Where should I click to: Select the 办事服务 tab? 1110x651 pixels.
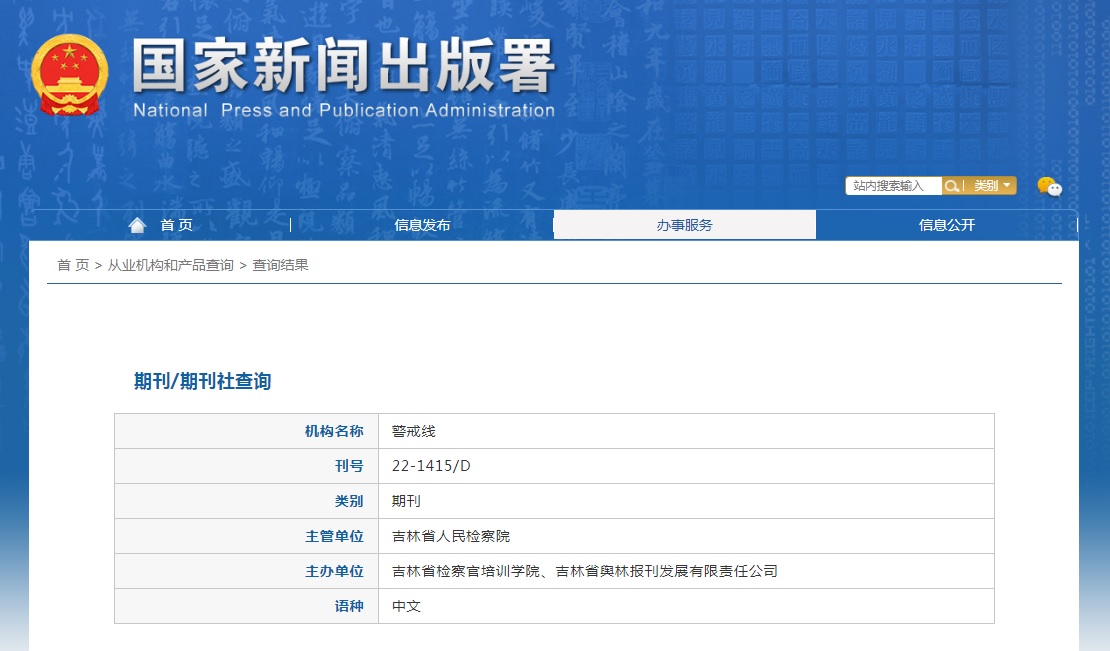pos(685,225)
